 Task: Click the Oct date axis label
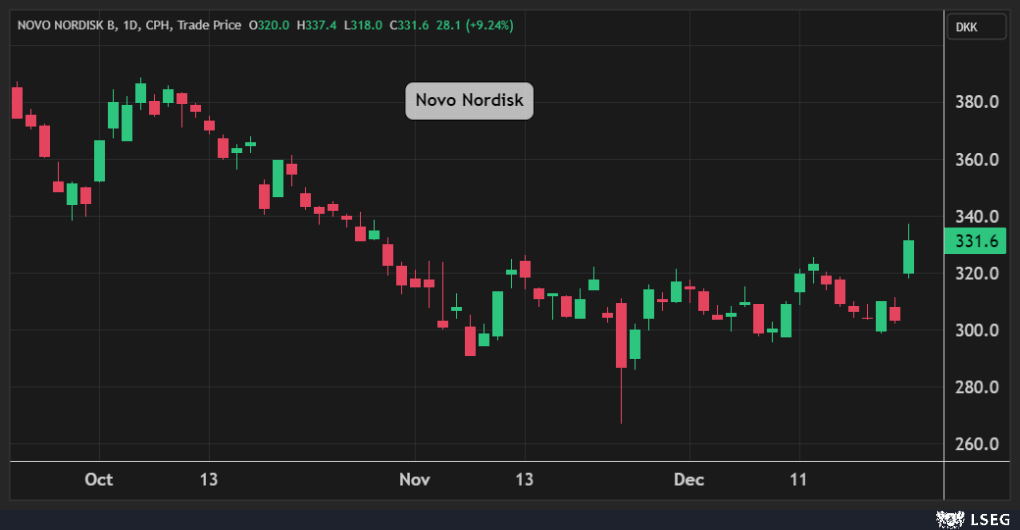coord(98,480)
